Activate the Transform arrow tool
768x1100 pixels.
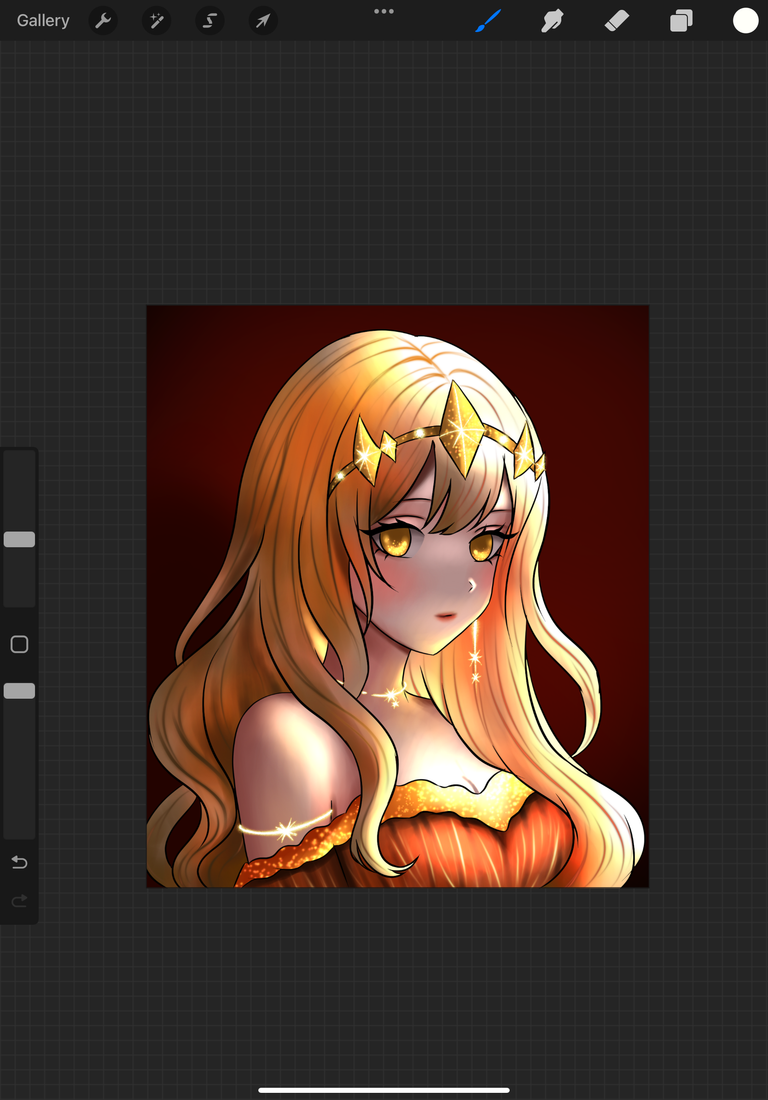263,20
